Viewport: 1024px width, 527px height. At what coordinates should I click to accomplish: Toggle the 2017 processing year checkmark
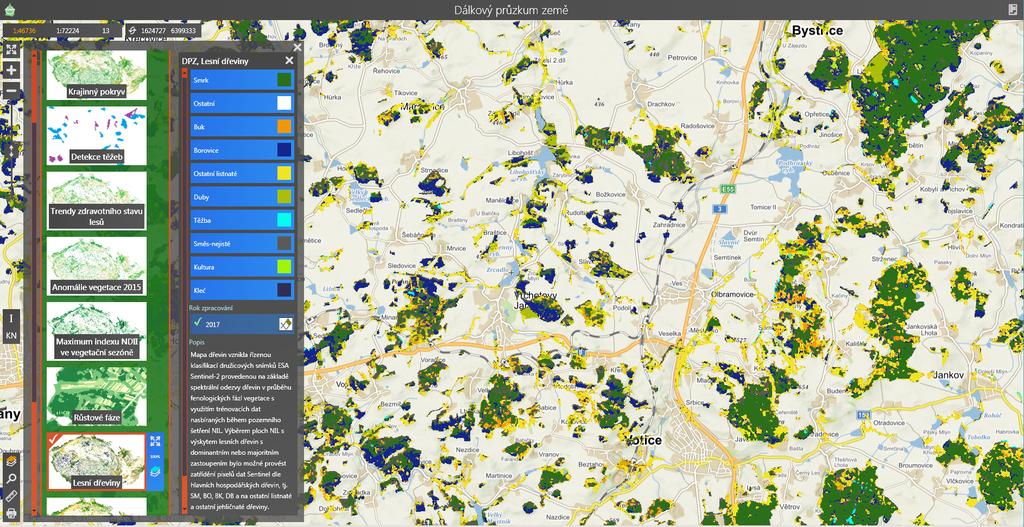(197, 322)
